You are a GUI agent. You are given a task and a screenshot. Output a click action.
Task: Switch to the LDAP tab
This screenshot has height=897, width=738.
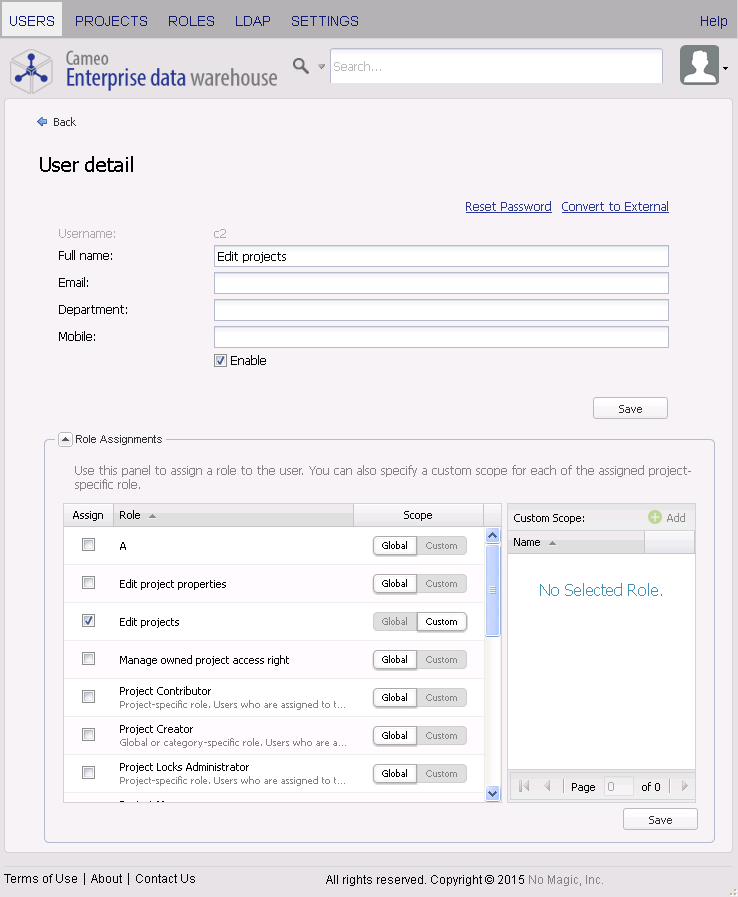coord(253,21)
